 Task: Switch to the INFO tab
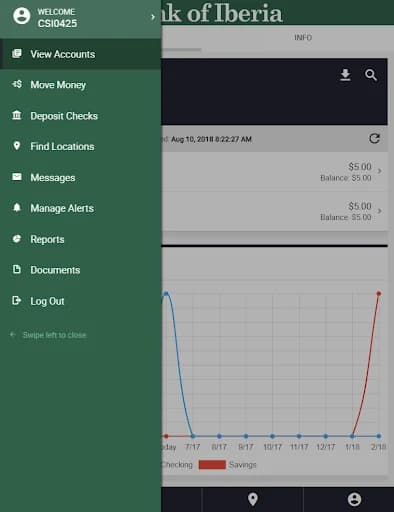(x=303, y=37)
